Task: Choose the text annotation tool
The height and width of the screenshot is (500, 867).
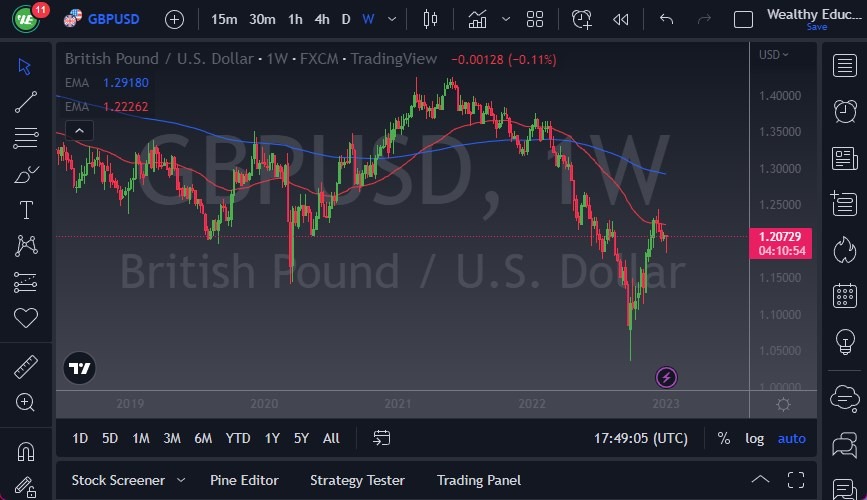Action: click(26, 210)
